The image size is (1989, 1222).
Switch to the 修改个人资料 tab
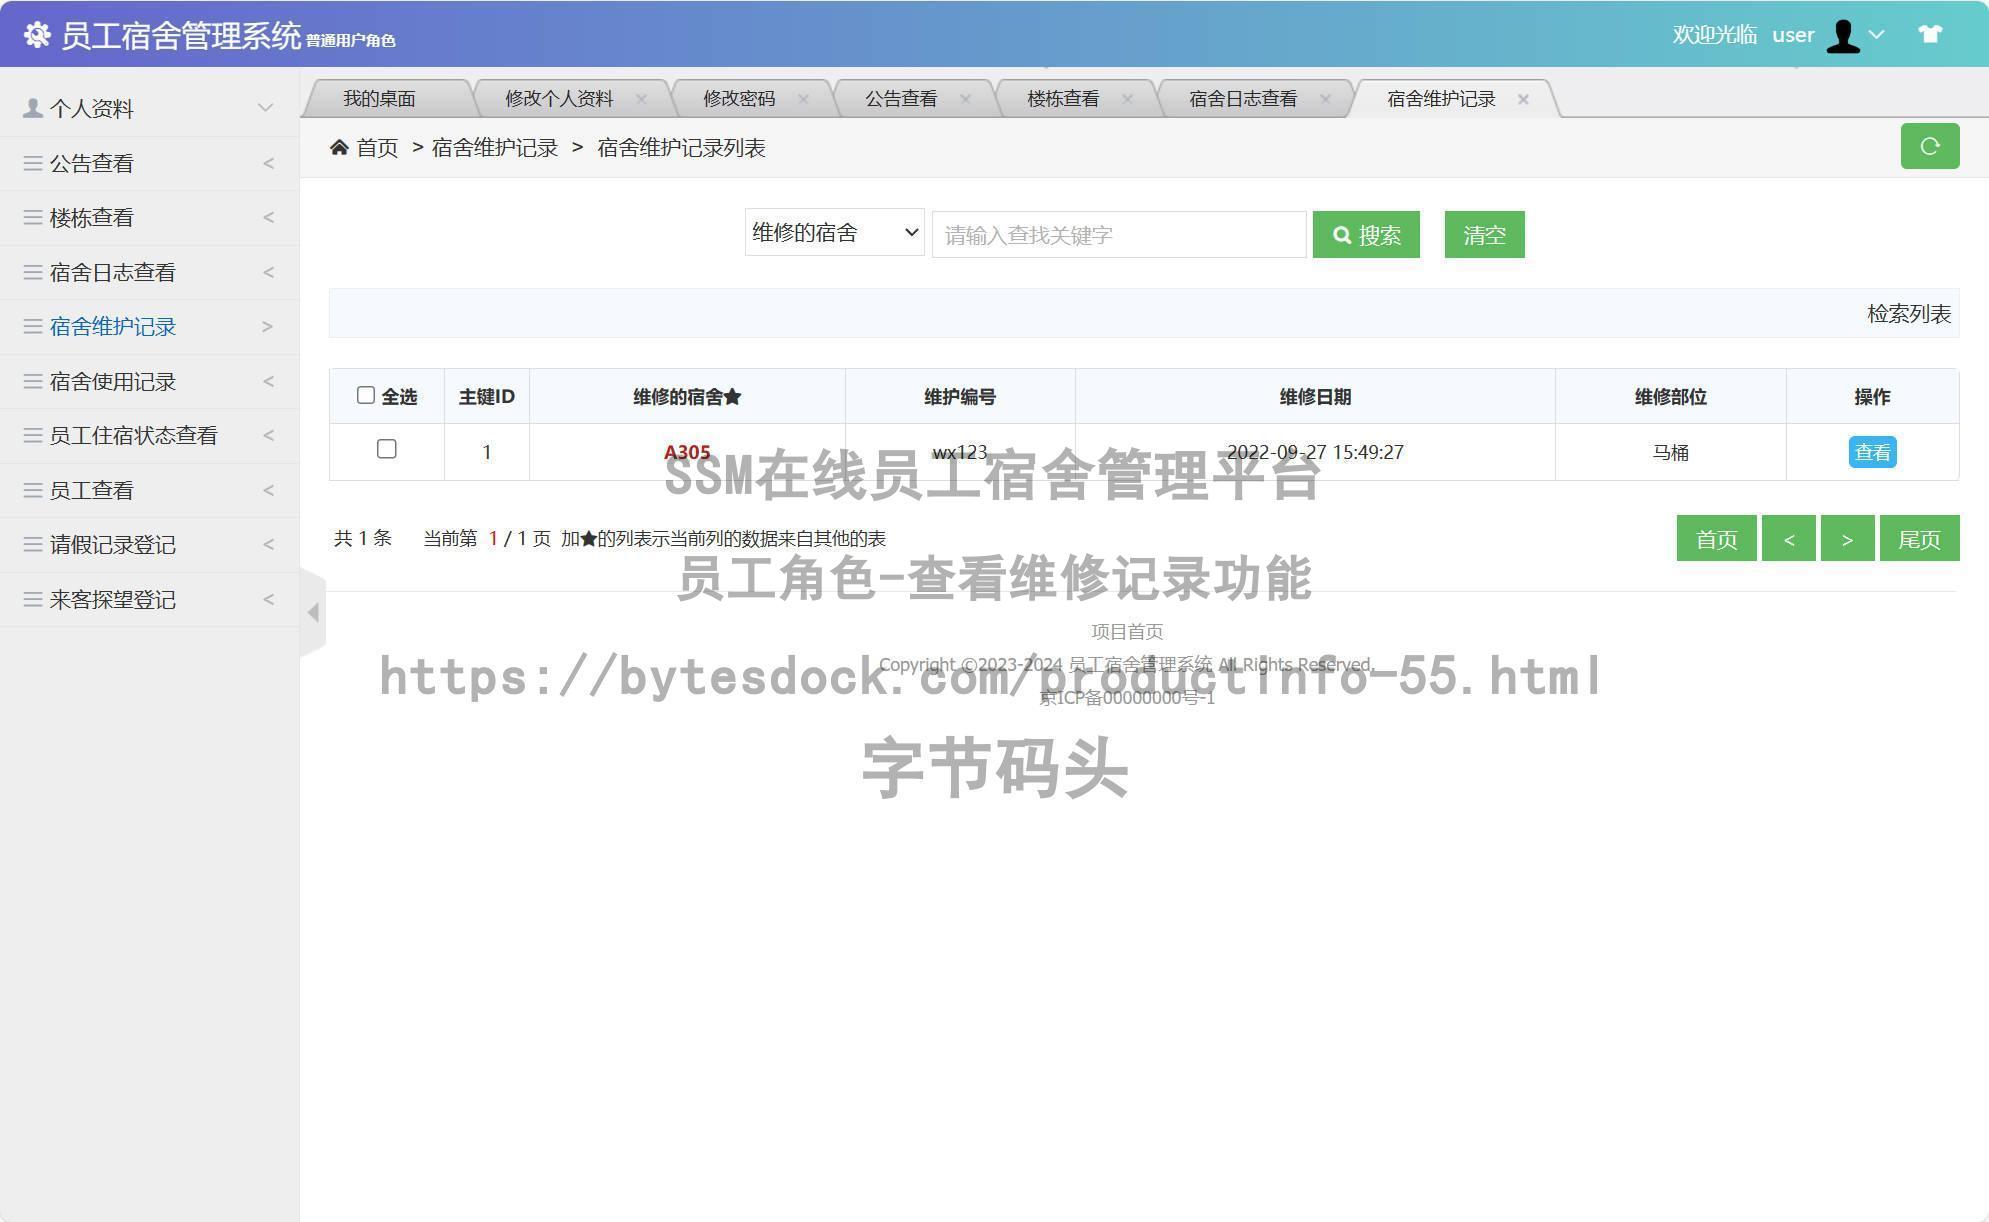(559, 98)
